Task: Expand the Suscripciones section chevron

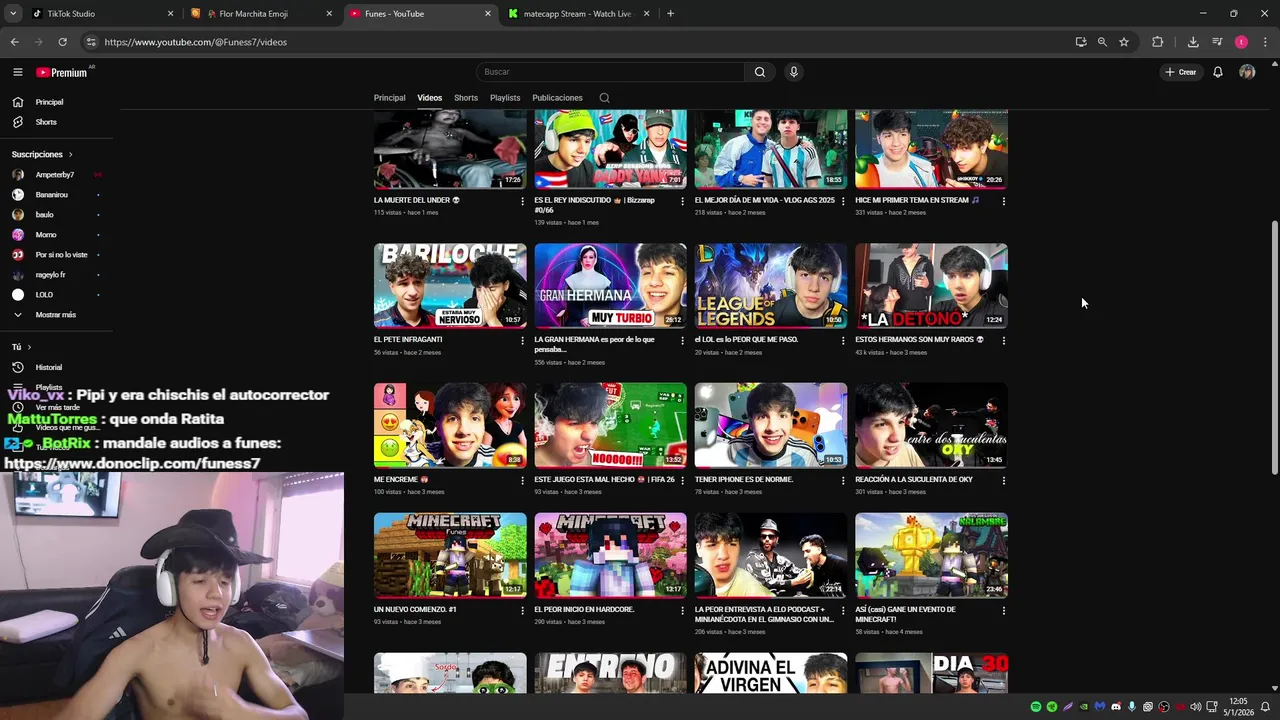Action: pos(70,154)
